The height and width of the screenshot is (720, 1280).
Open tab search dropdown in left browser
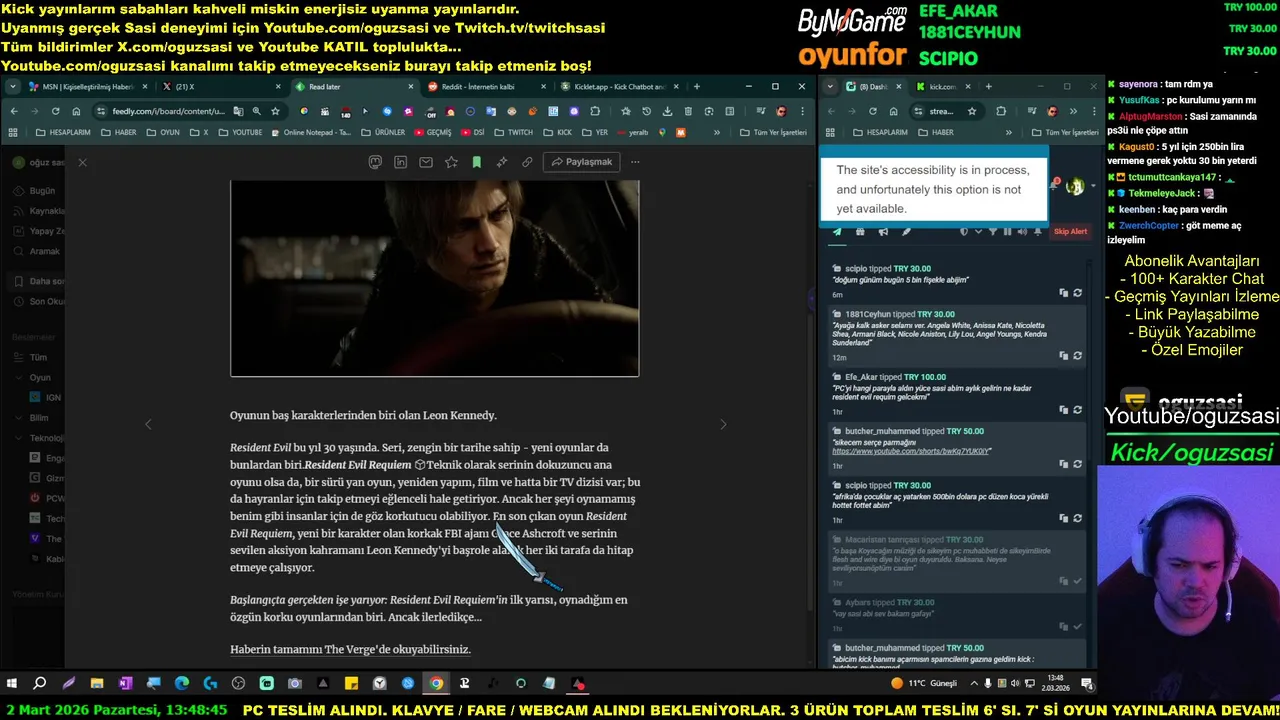pyautogui.click(x=13, y=87)
